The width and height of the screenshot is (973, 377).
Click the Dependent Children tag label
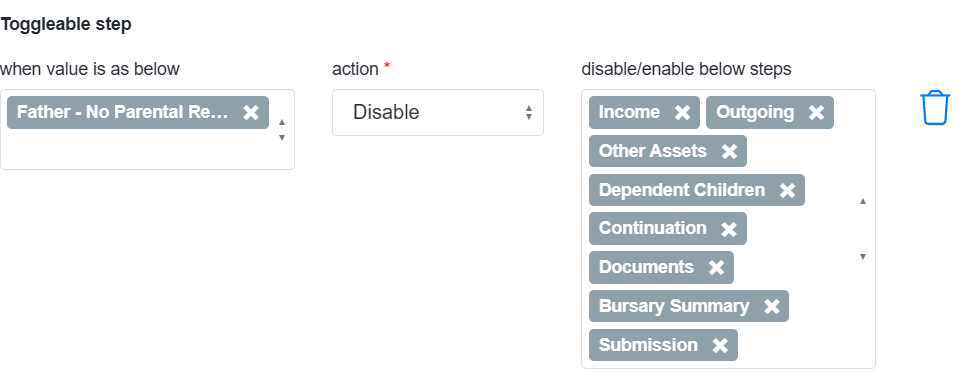[x=682, y=190]
